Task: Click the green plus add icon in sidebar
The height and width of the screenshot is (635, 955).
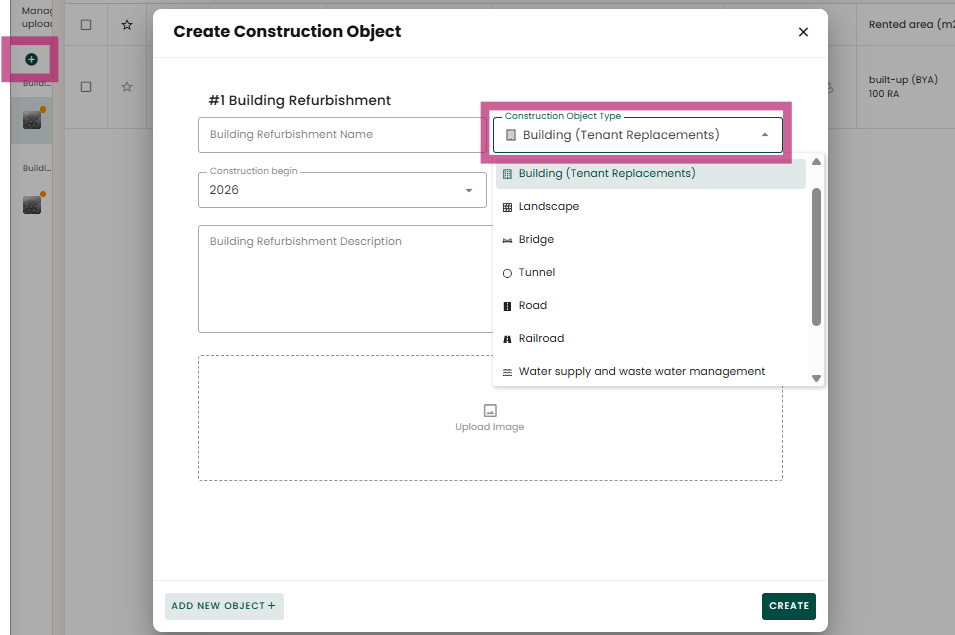Action: click(31, 60)
